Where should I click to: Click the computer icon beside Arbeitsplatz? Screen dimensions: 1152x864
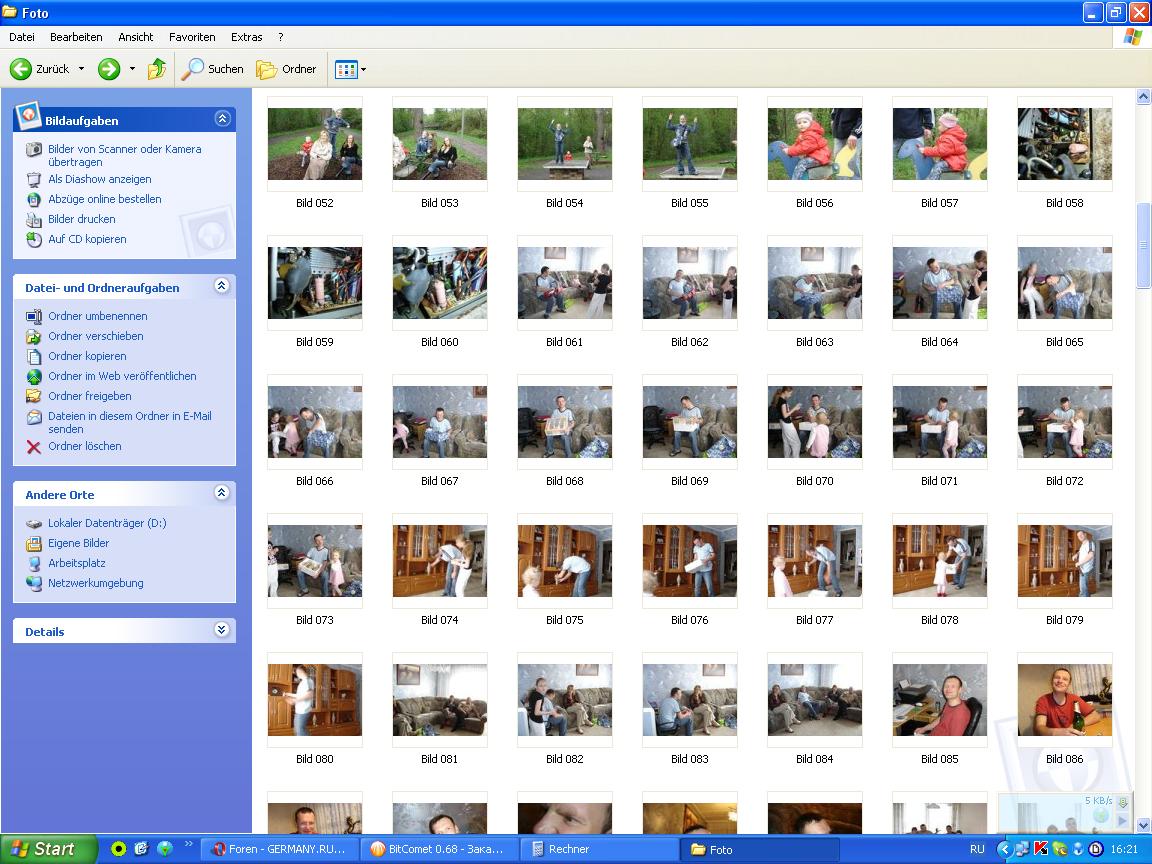[x=34, y=564]
